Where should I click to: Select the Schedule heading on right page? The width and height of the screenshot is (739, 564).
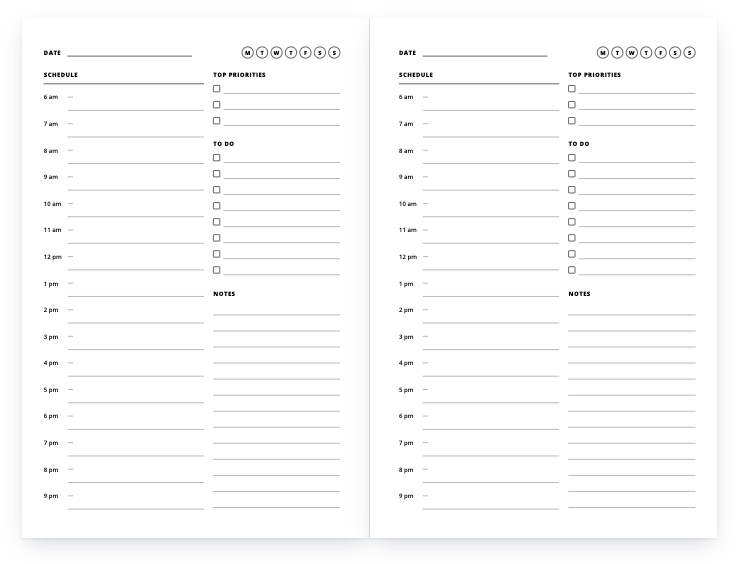tap(416, 75)
